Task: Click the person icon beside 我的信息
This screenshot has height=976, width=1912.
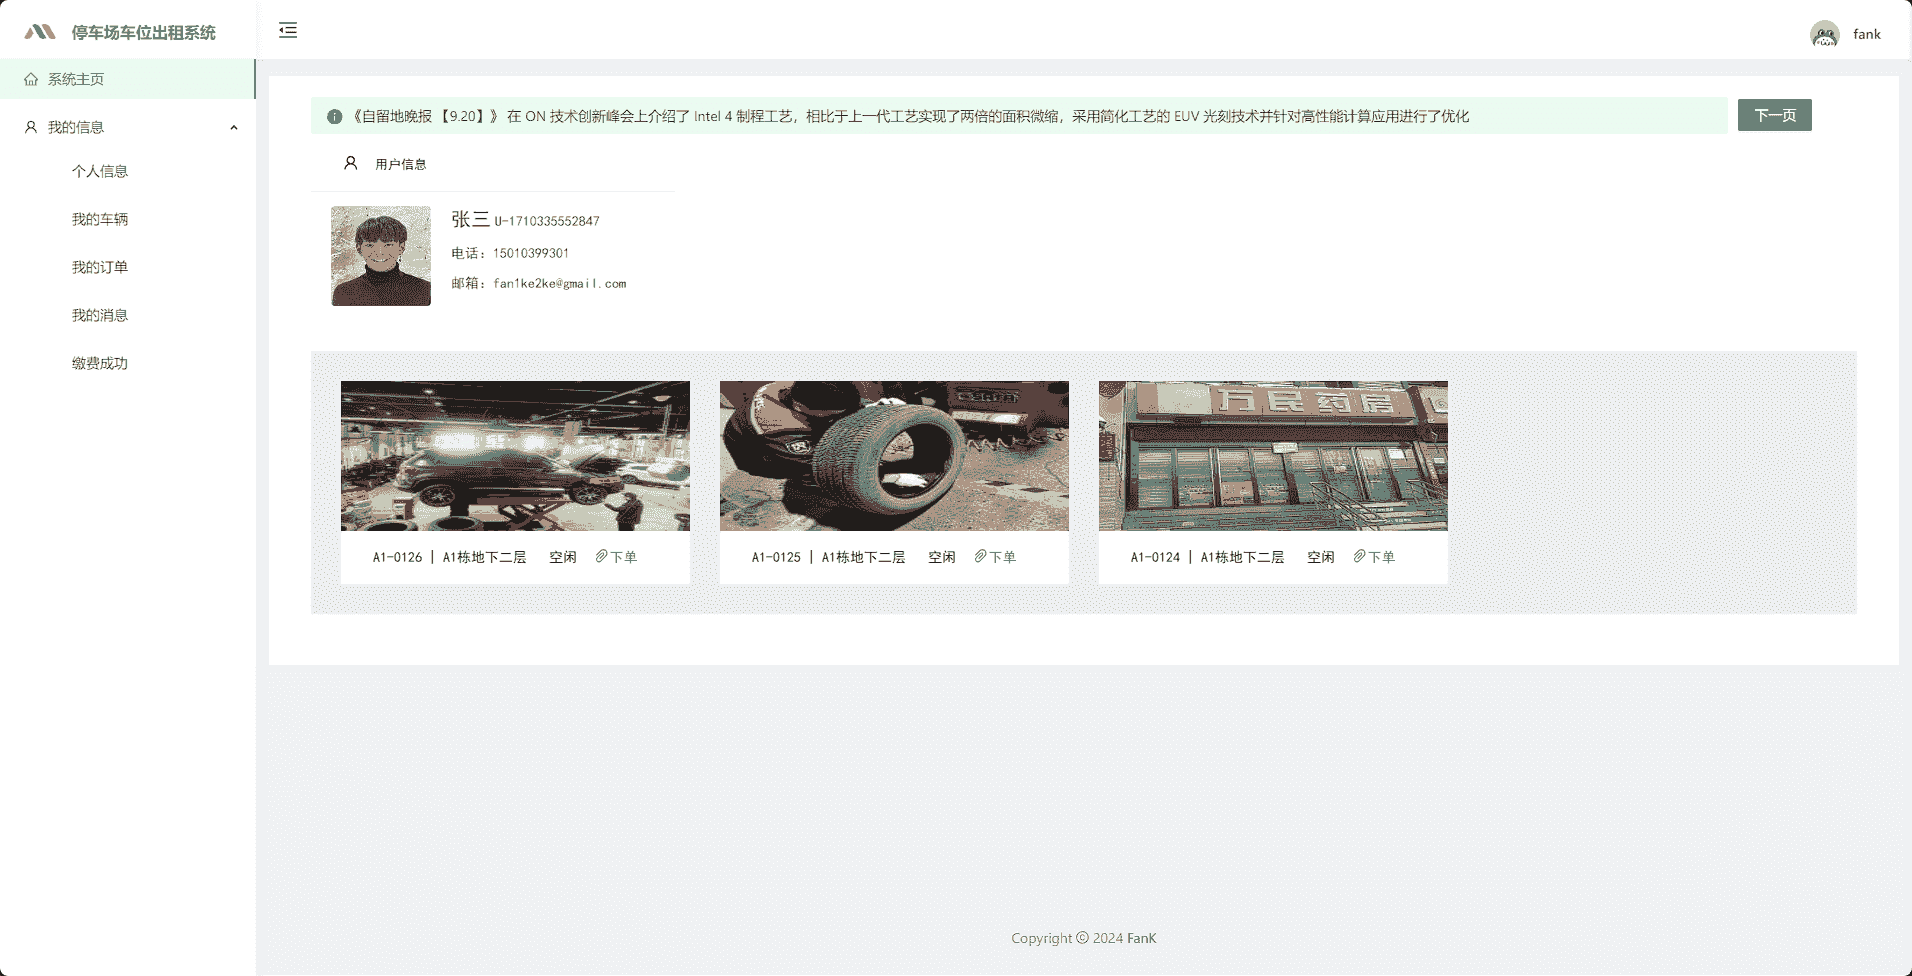Action: 31,127
